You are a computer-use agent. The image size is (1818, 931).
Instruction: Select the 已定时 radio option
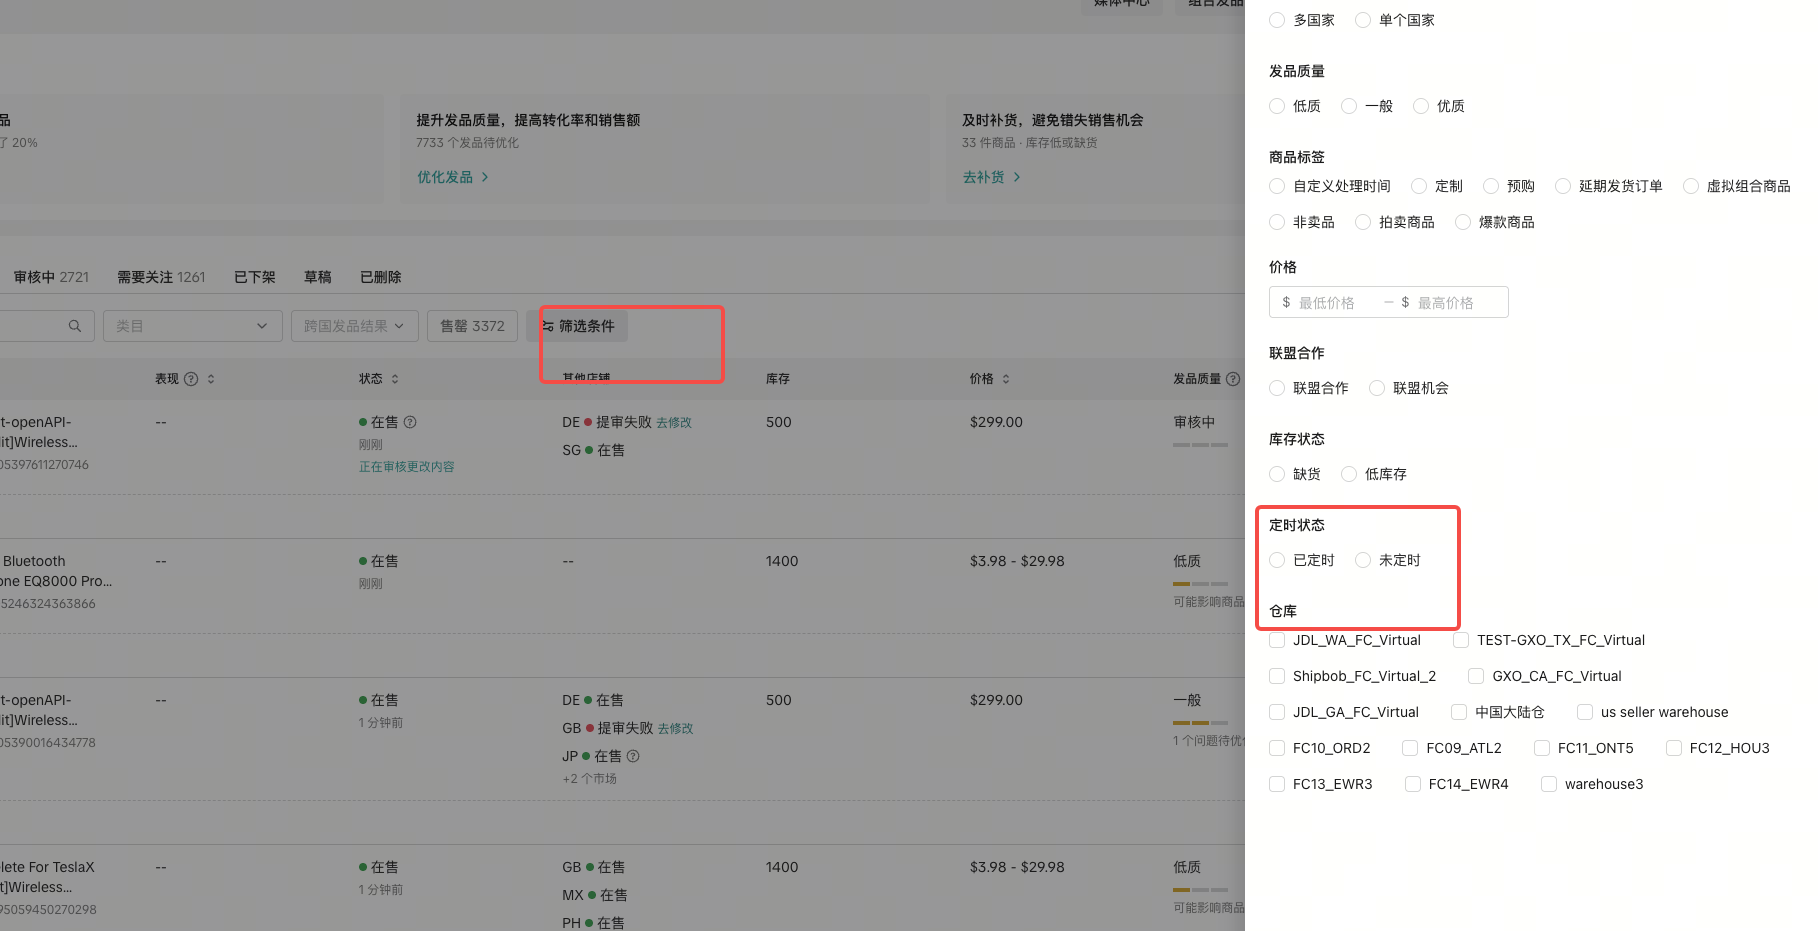(1277, 560)
